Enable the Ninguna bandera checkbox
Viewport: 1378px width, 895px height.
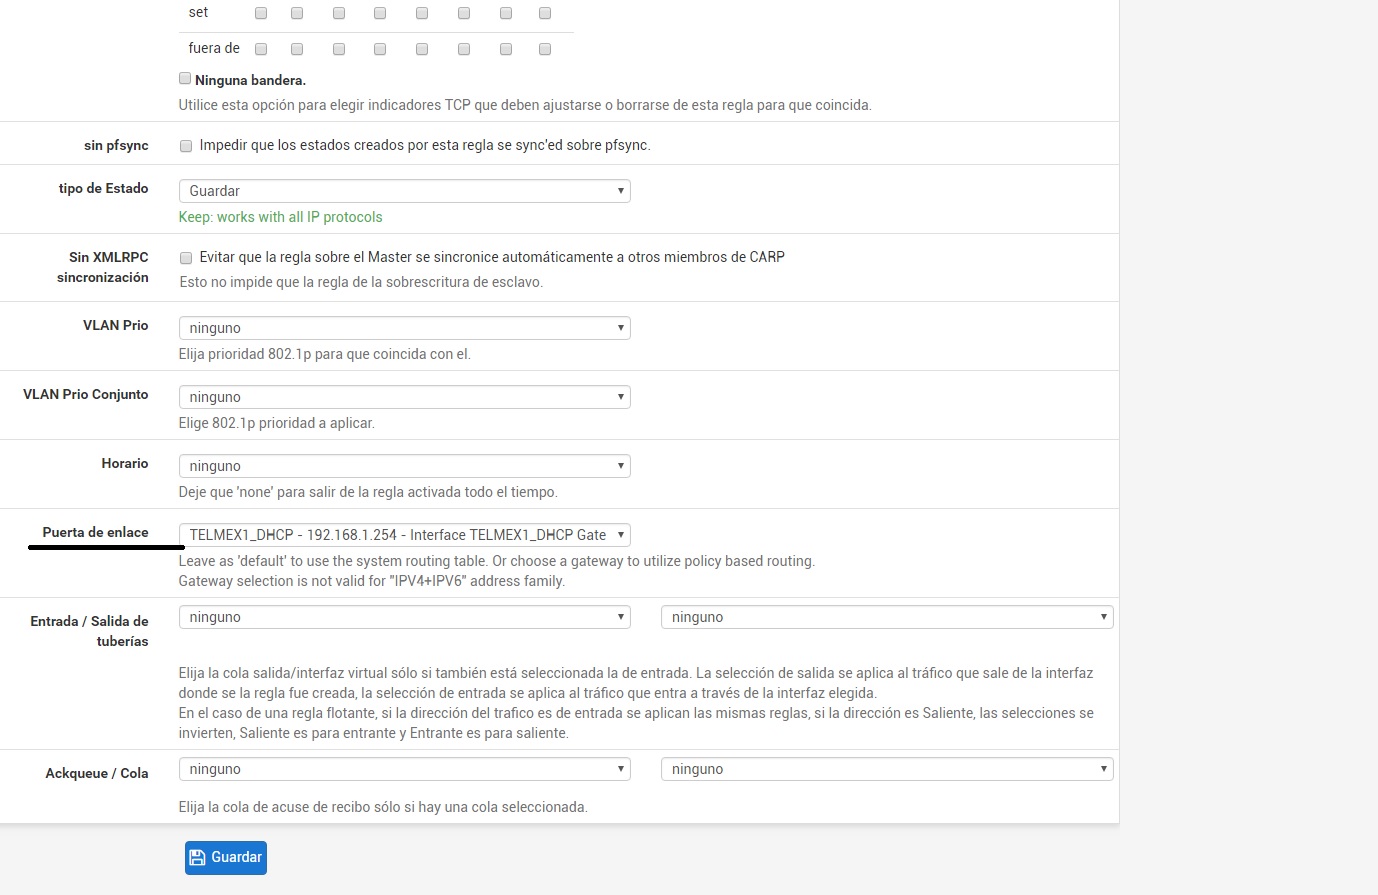pos(185,79)
